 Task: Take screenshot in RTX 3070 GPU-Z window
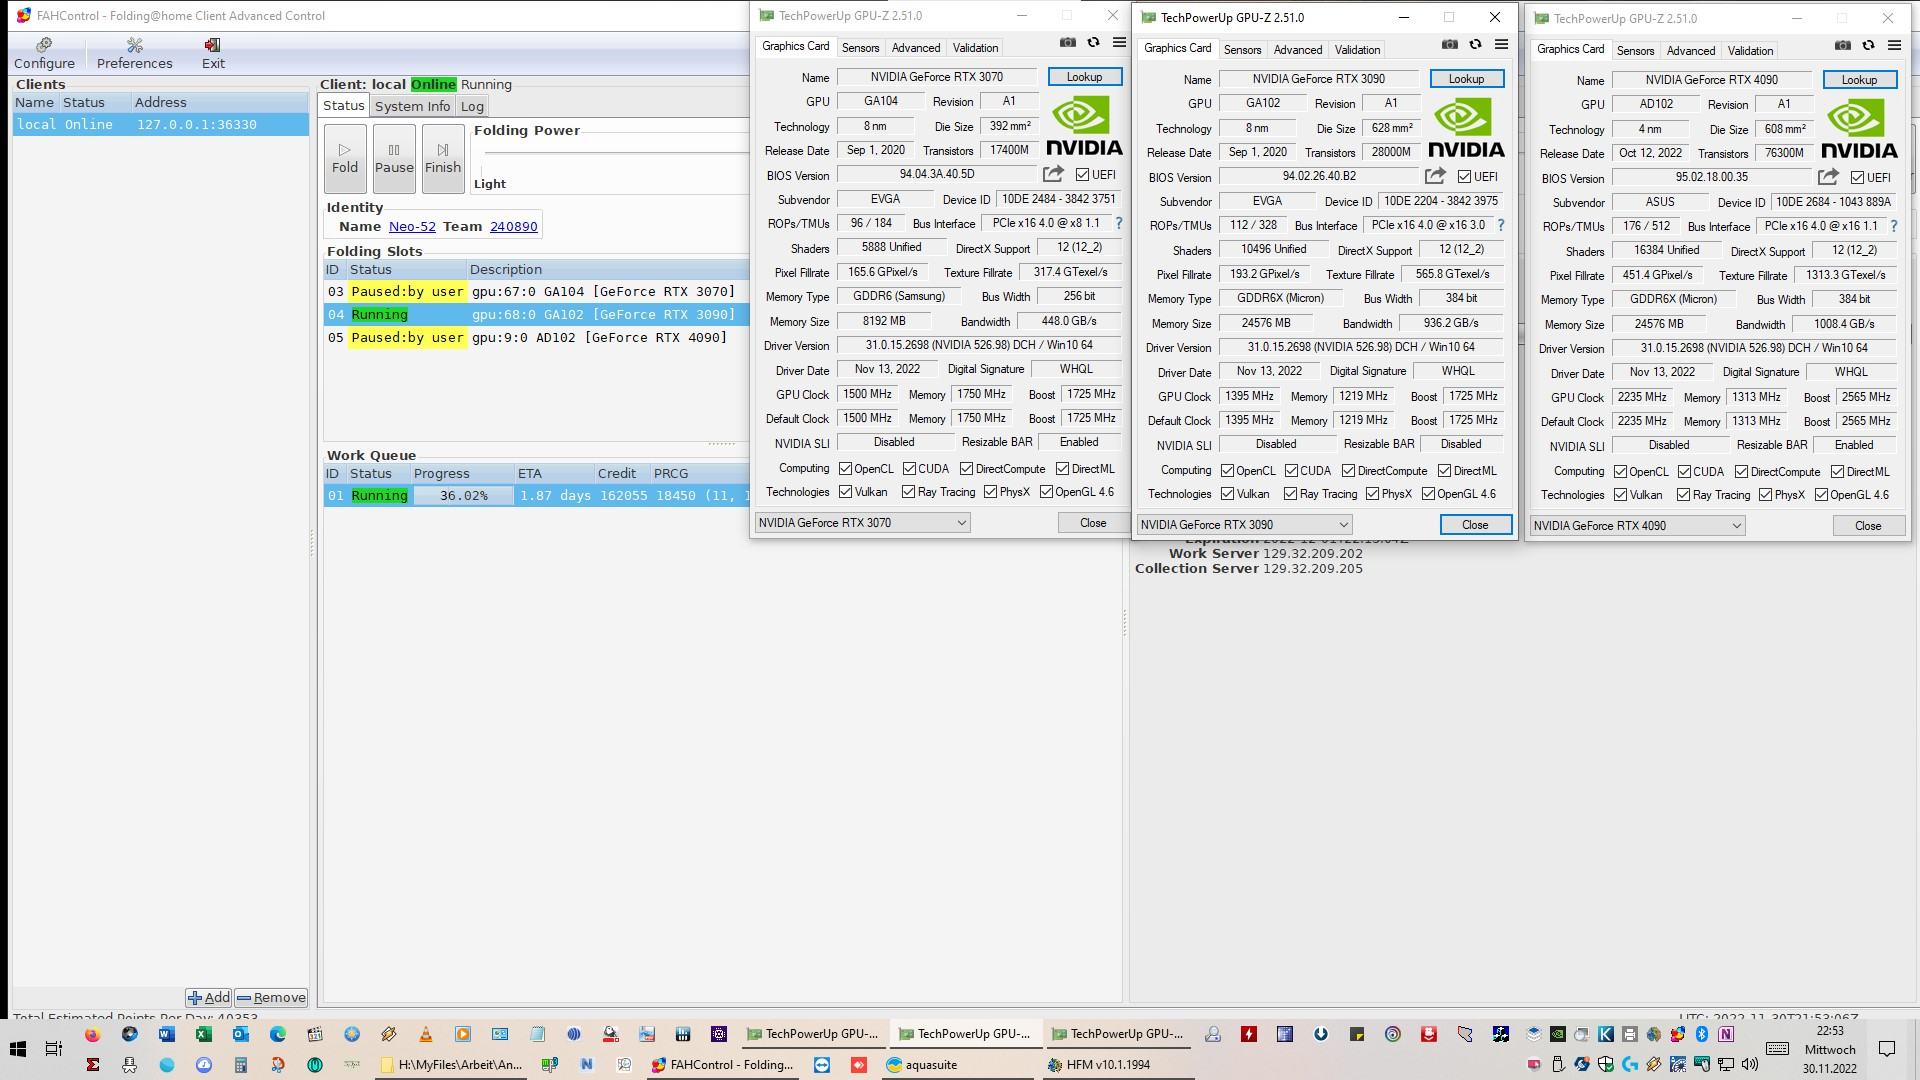(1068, 43)
